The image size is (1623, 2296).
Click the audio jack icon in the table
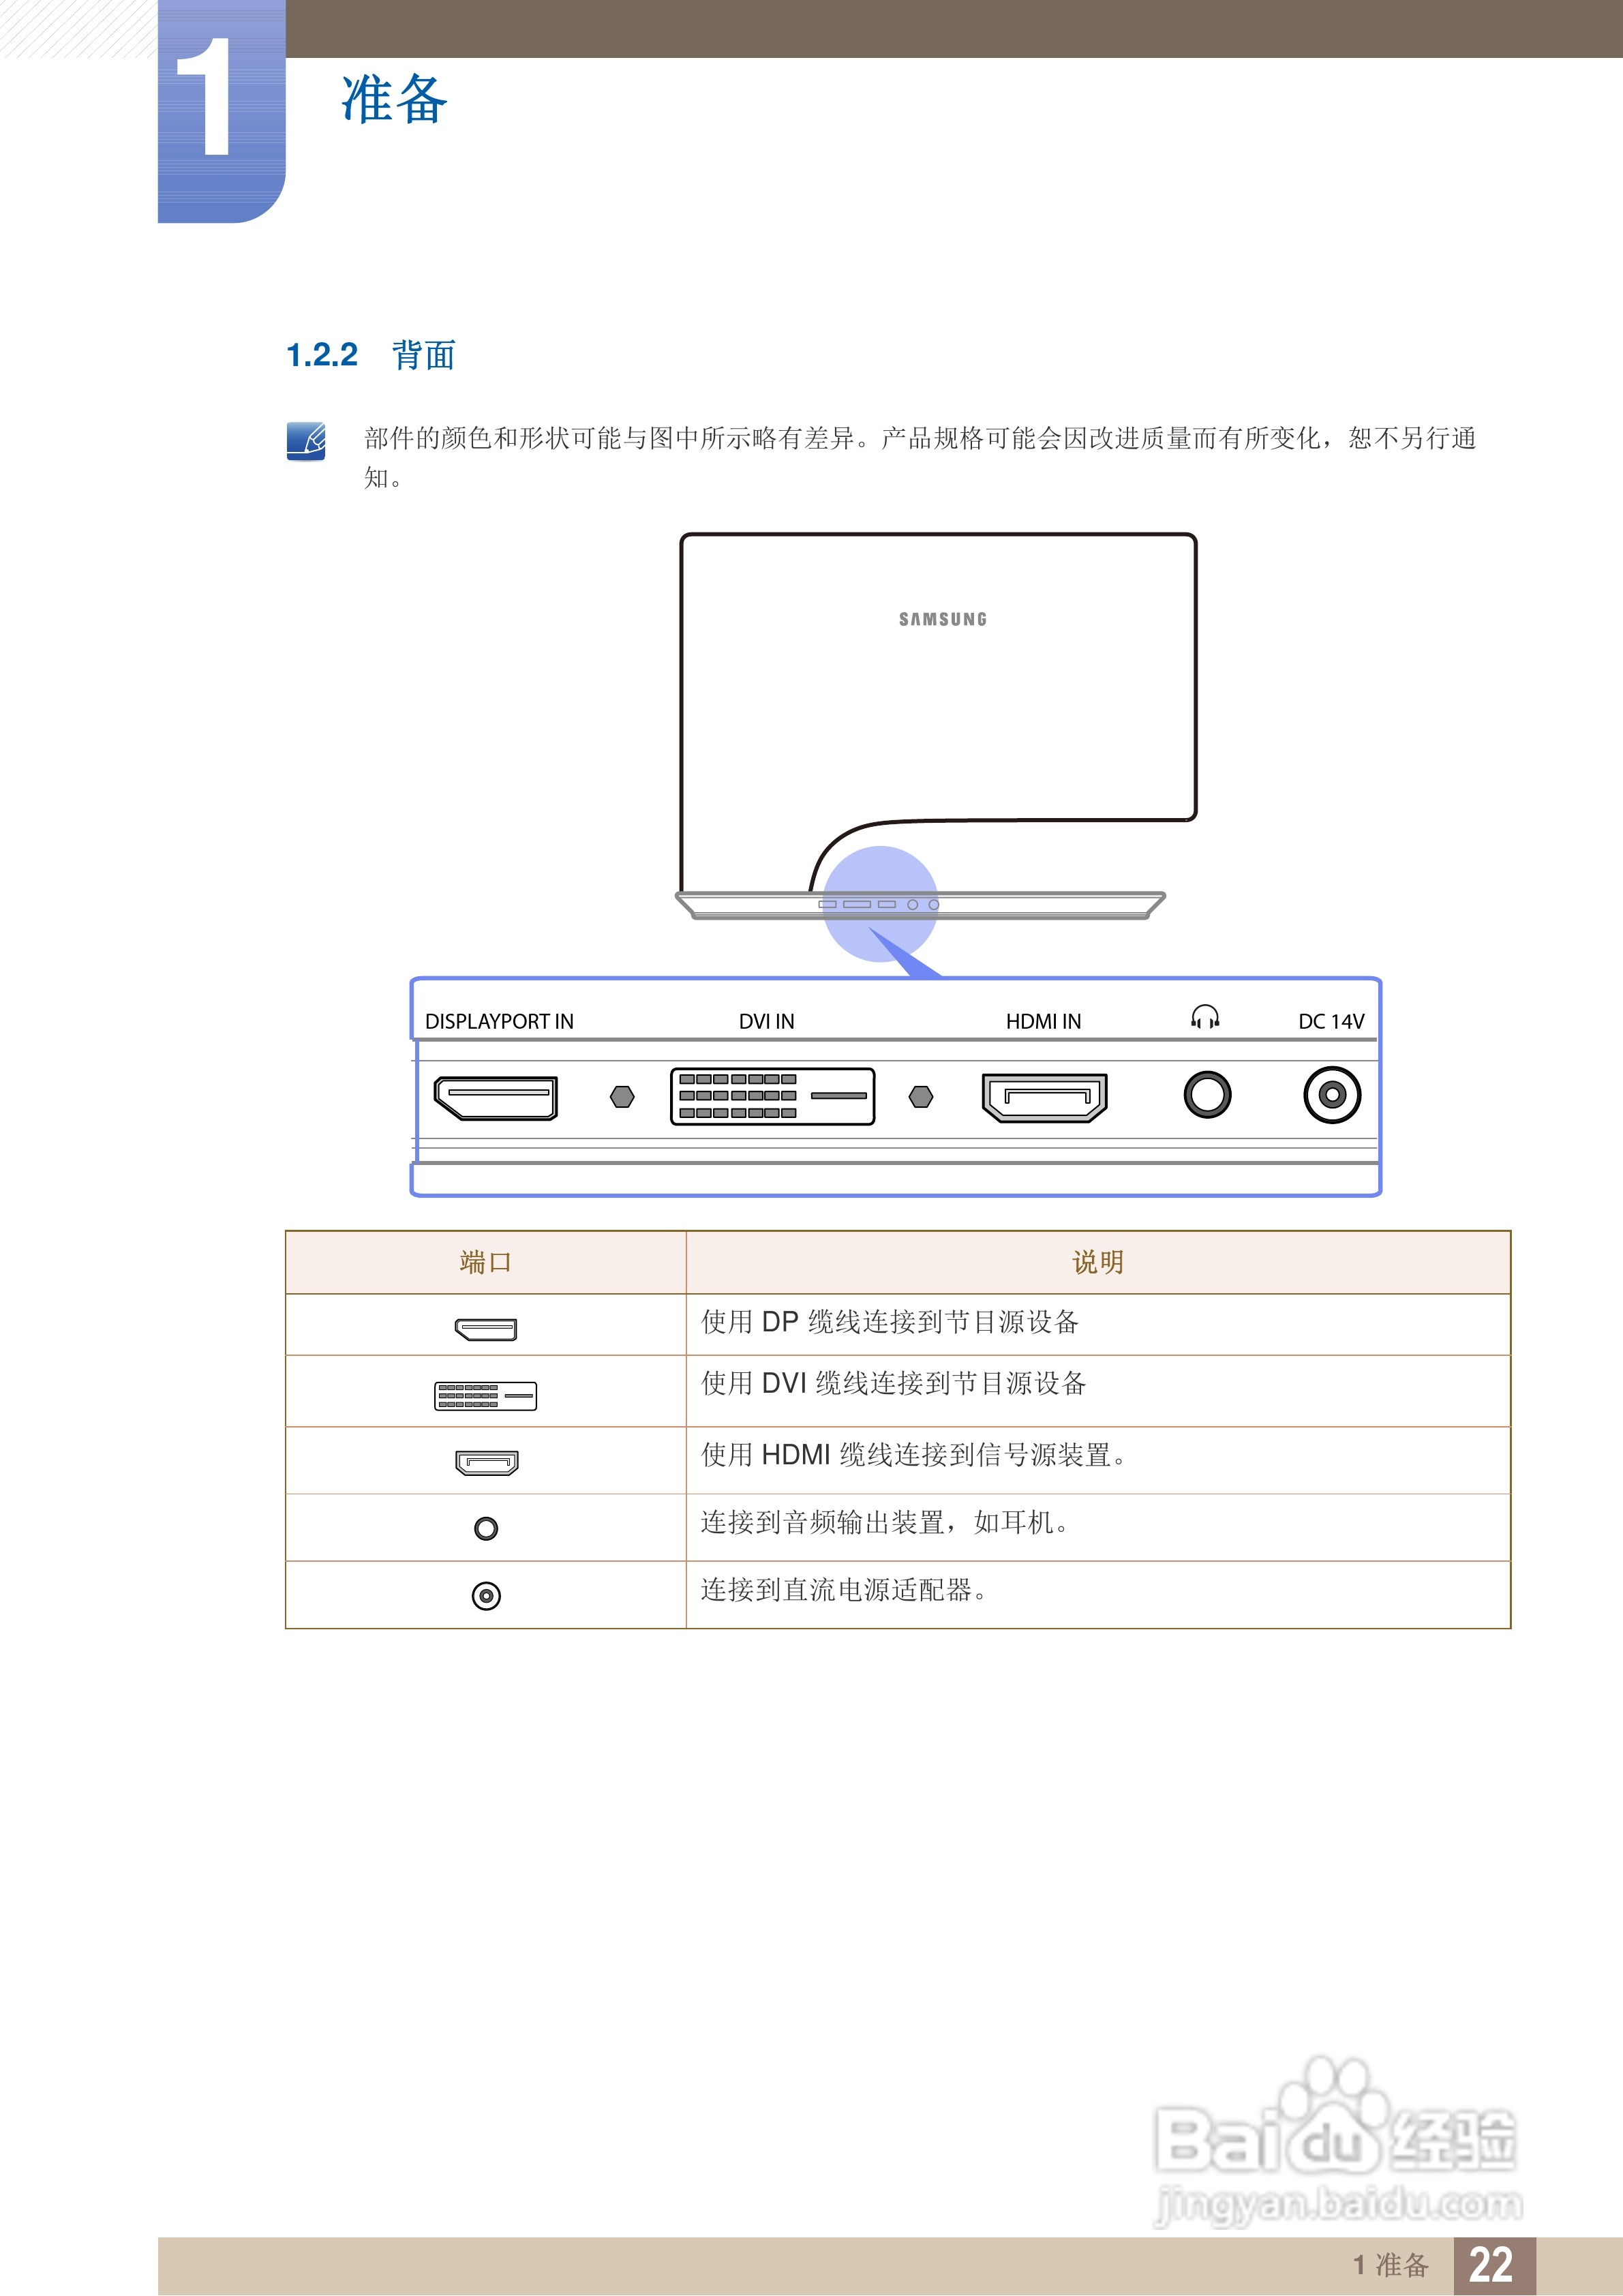[486, 1528]
